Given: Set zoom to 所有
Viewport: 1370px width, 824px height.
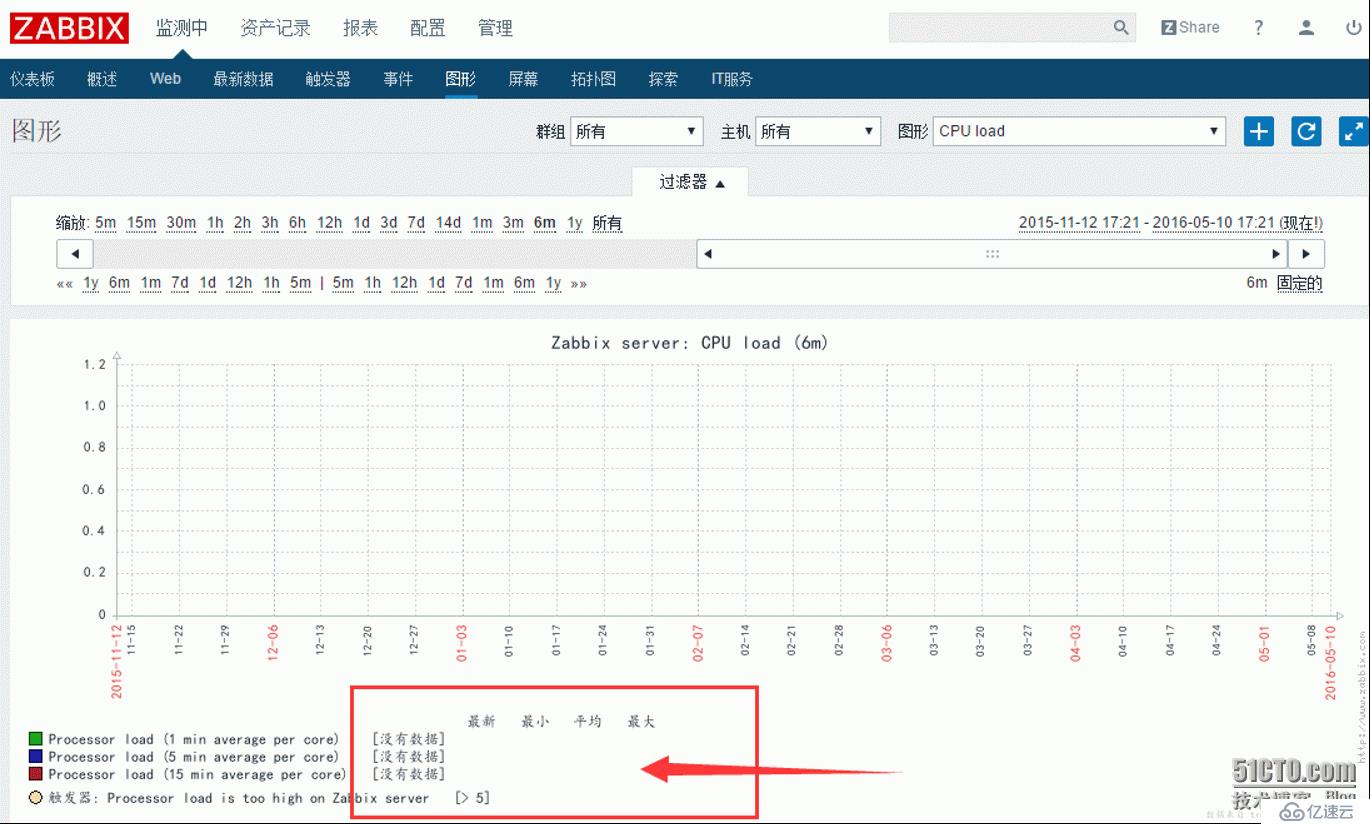Looking at the screenshot, I should click(607, 223).
